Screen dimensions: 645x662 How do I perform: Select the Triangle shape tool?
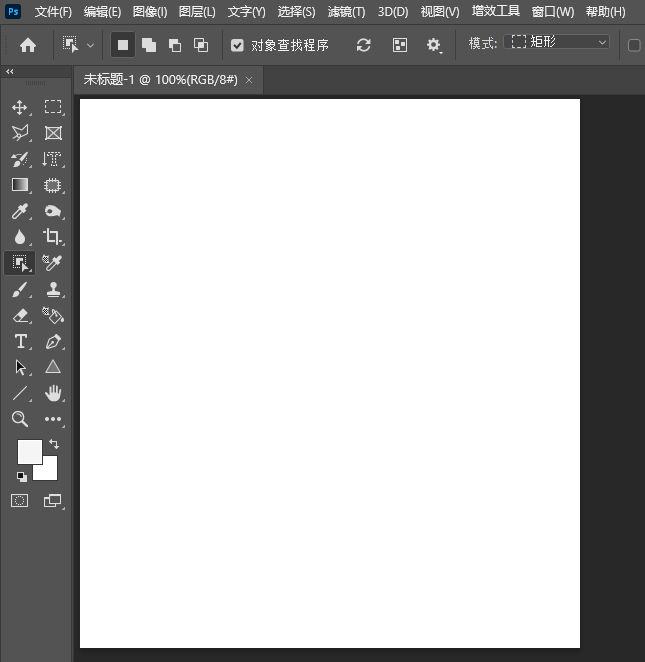pos(53,367)
